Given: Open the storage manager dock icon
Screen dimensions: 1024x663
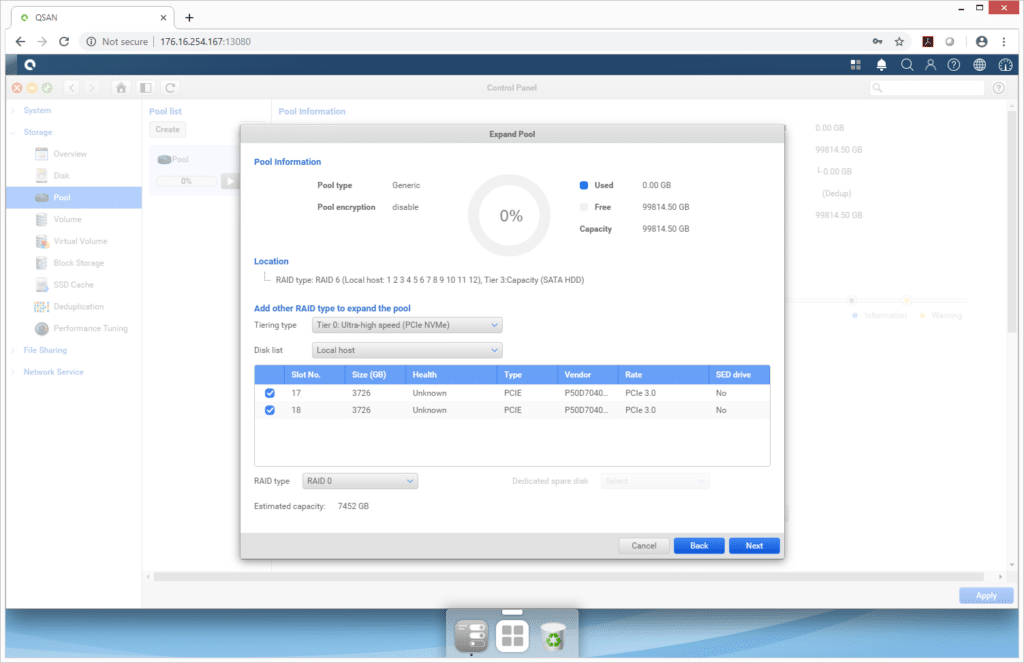Looking at the screenshot, I should (x=471, y=636).
